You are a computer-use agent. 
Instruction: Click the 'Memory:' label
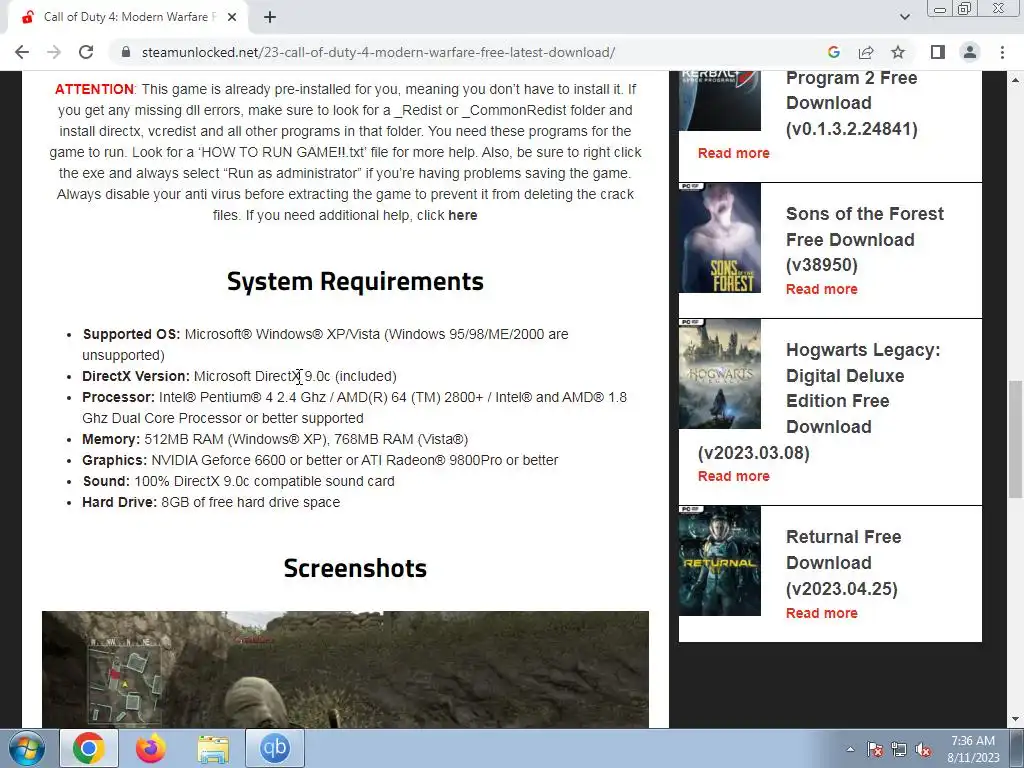[111, 440]
